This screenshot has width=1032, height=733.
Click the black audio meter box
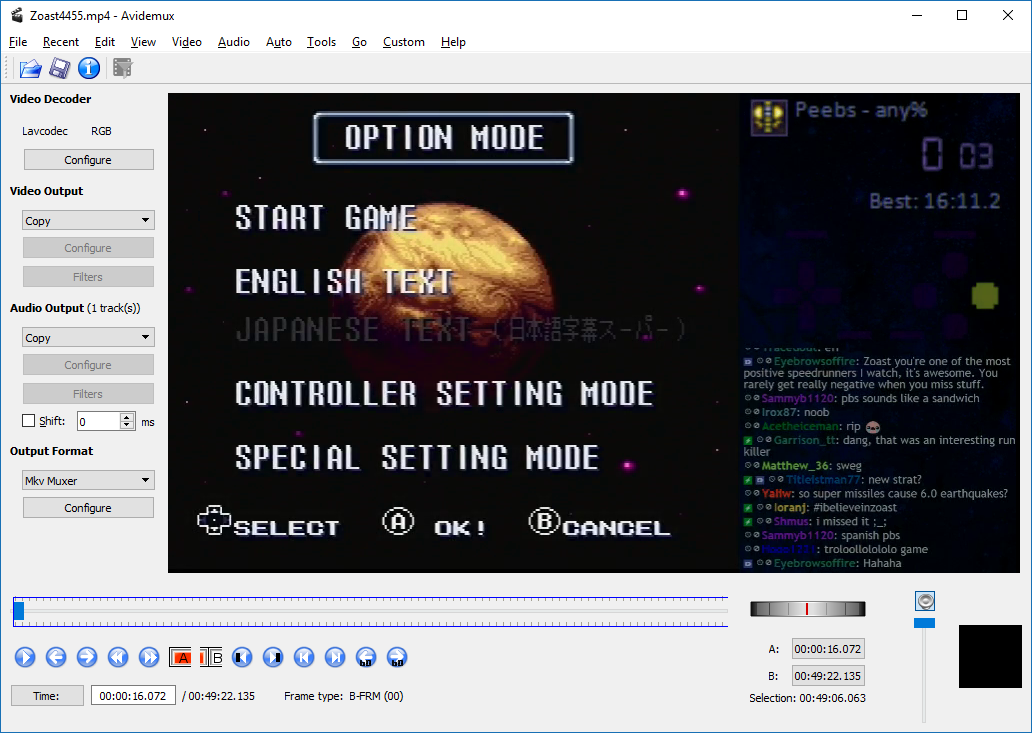[990, 656]
